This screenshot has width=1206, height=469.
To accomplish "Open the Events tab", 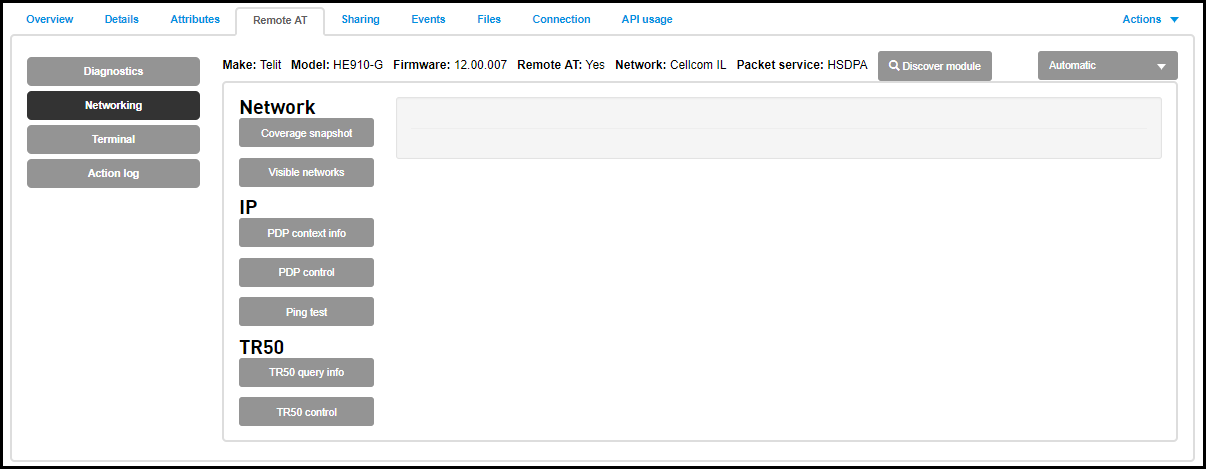I will point(428,19).
